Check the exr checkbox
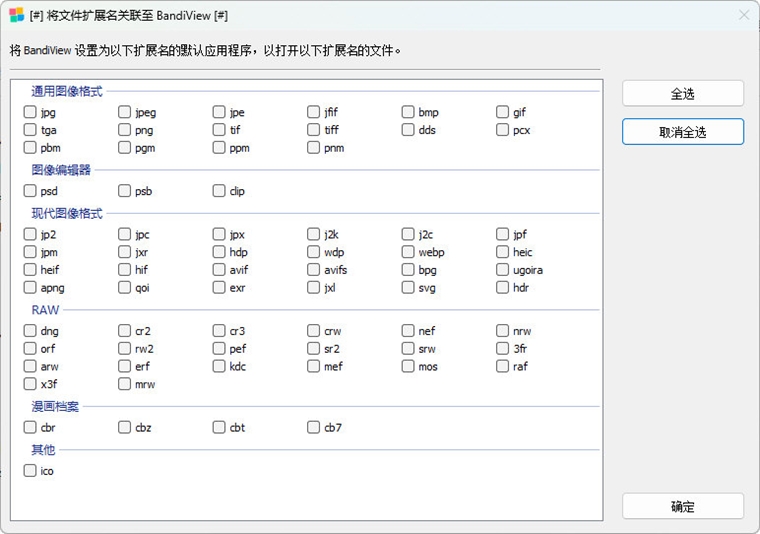The height and width of the screenshot is (534, 760). point(219,287)
